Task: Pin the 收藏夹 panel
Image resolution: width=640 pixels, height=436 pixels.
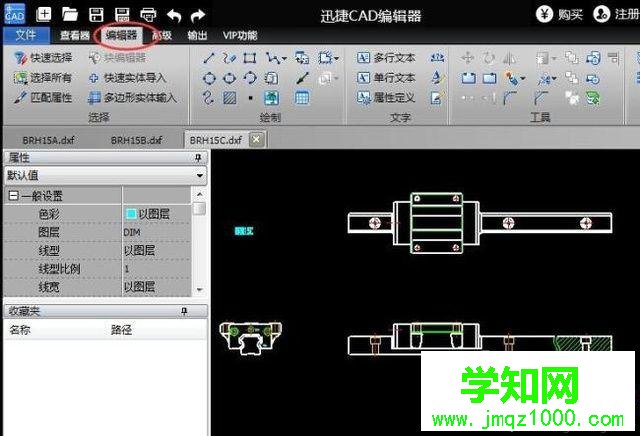Action: tap(184, 311)
